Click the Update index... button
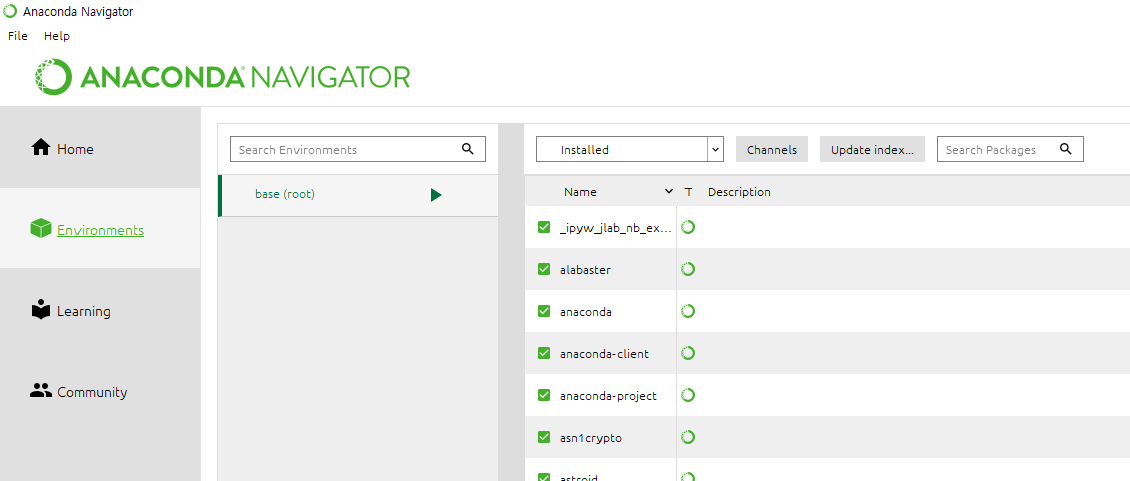1130x481 pixels. point(872,149)
